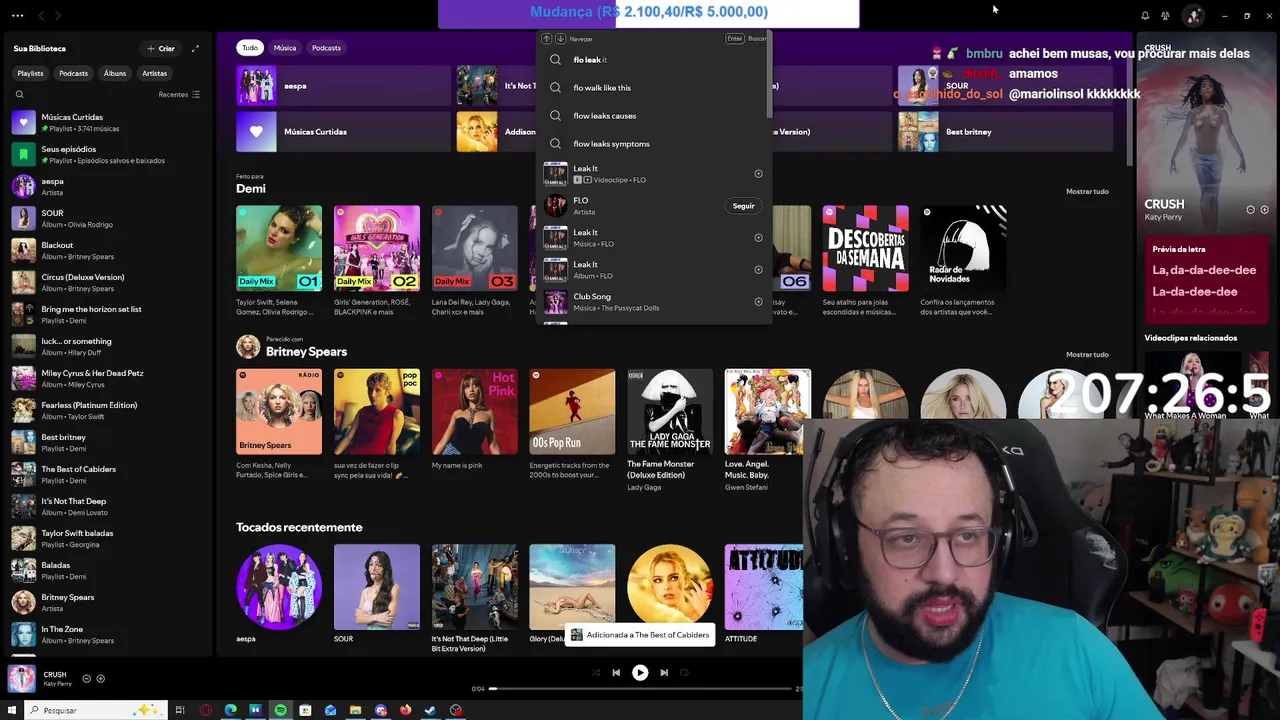Open The Fame Monster album cover
The height and width of the screenshot is (720, 1280).
[670, 411]
